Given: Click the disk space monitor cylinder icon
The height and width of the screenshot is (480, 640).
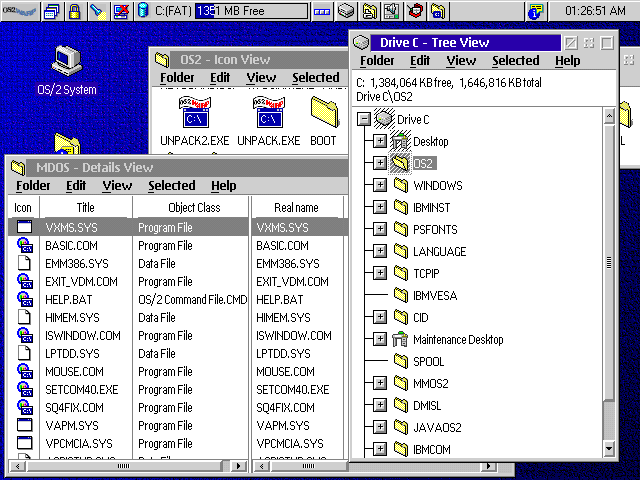Looking at the screenshot, I should pos(143,11).
